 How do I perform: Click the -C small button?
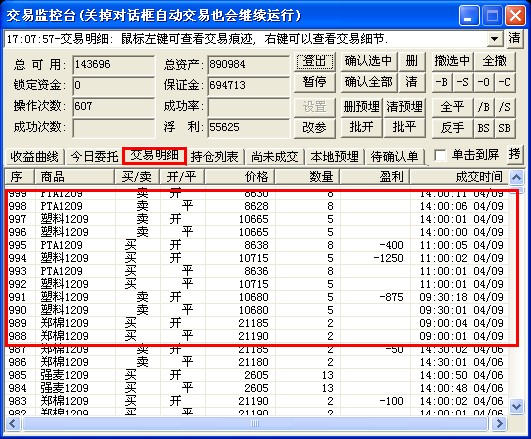(505, 82)
